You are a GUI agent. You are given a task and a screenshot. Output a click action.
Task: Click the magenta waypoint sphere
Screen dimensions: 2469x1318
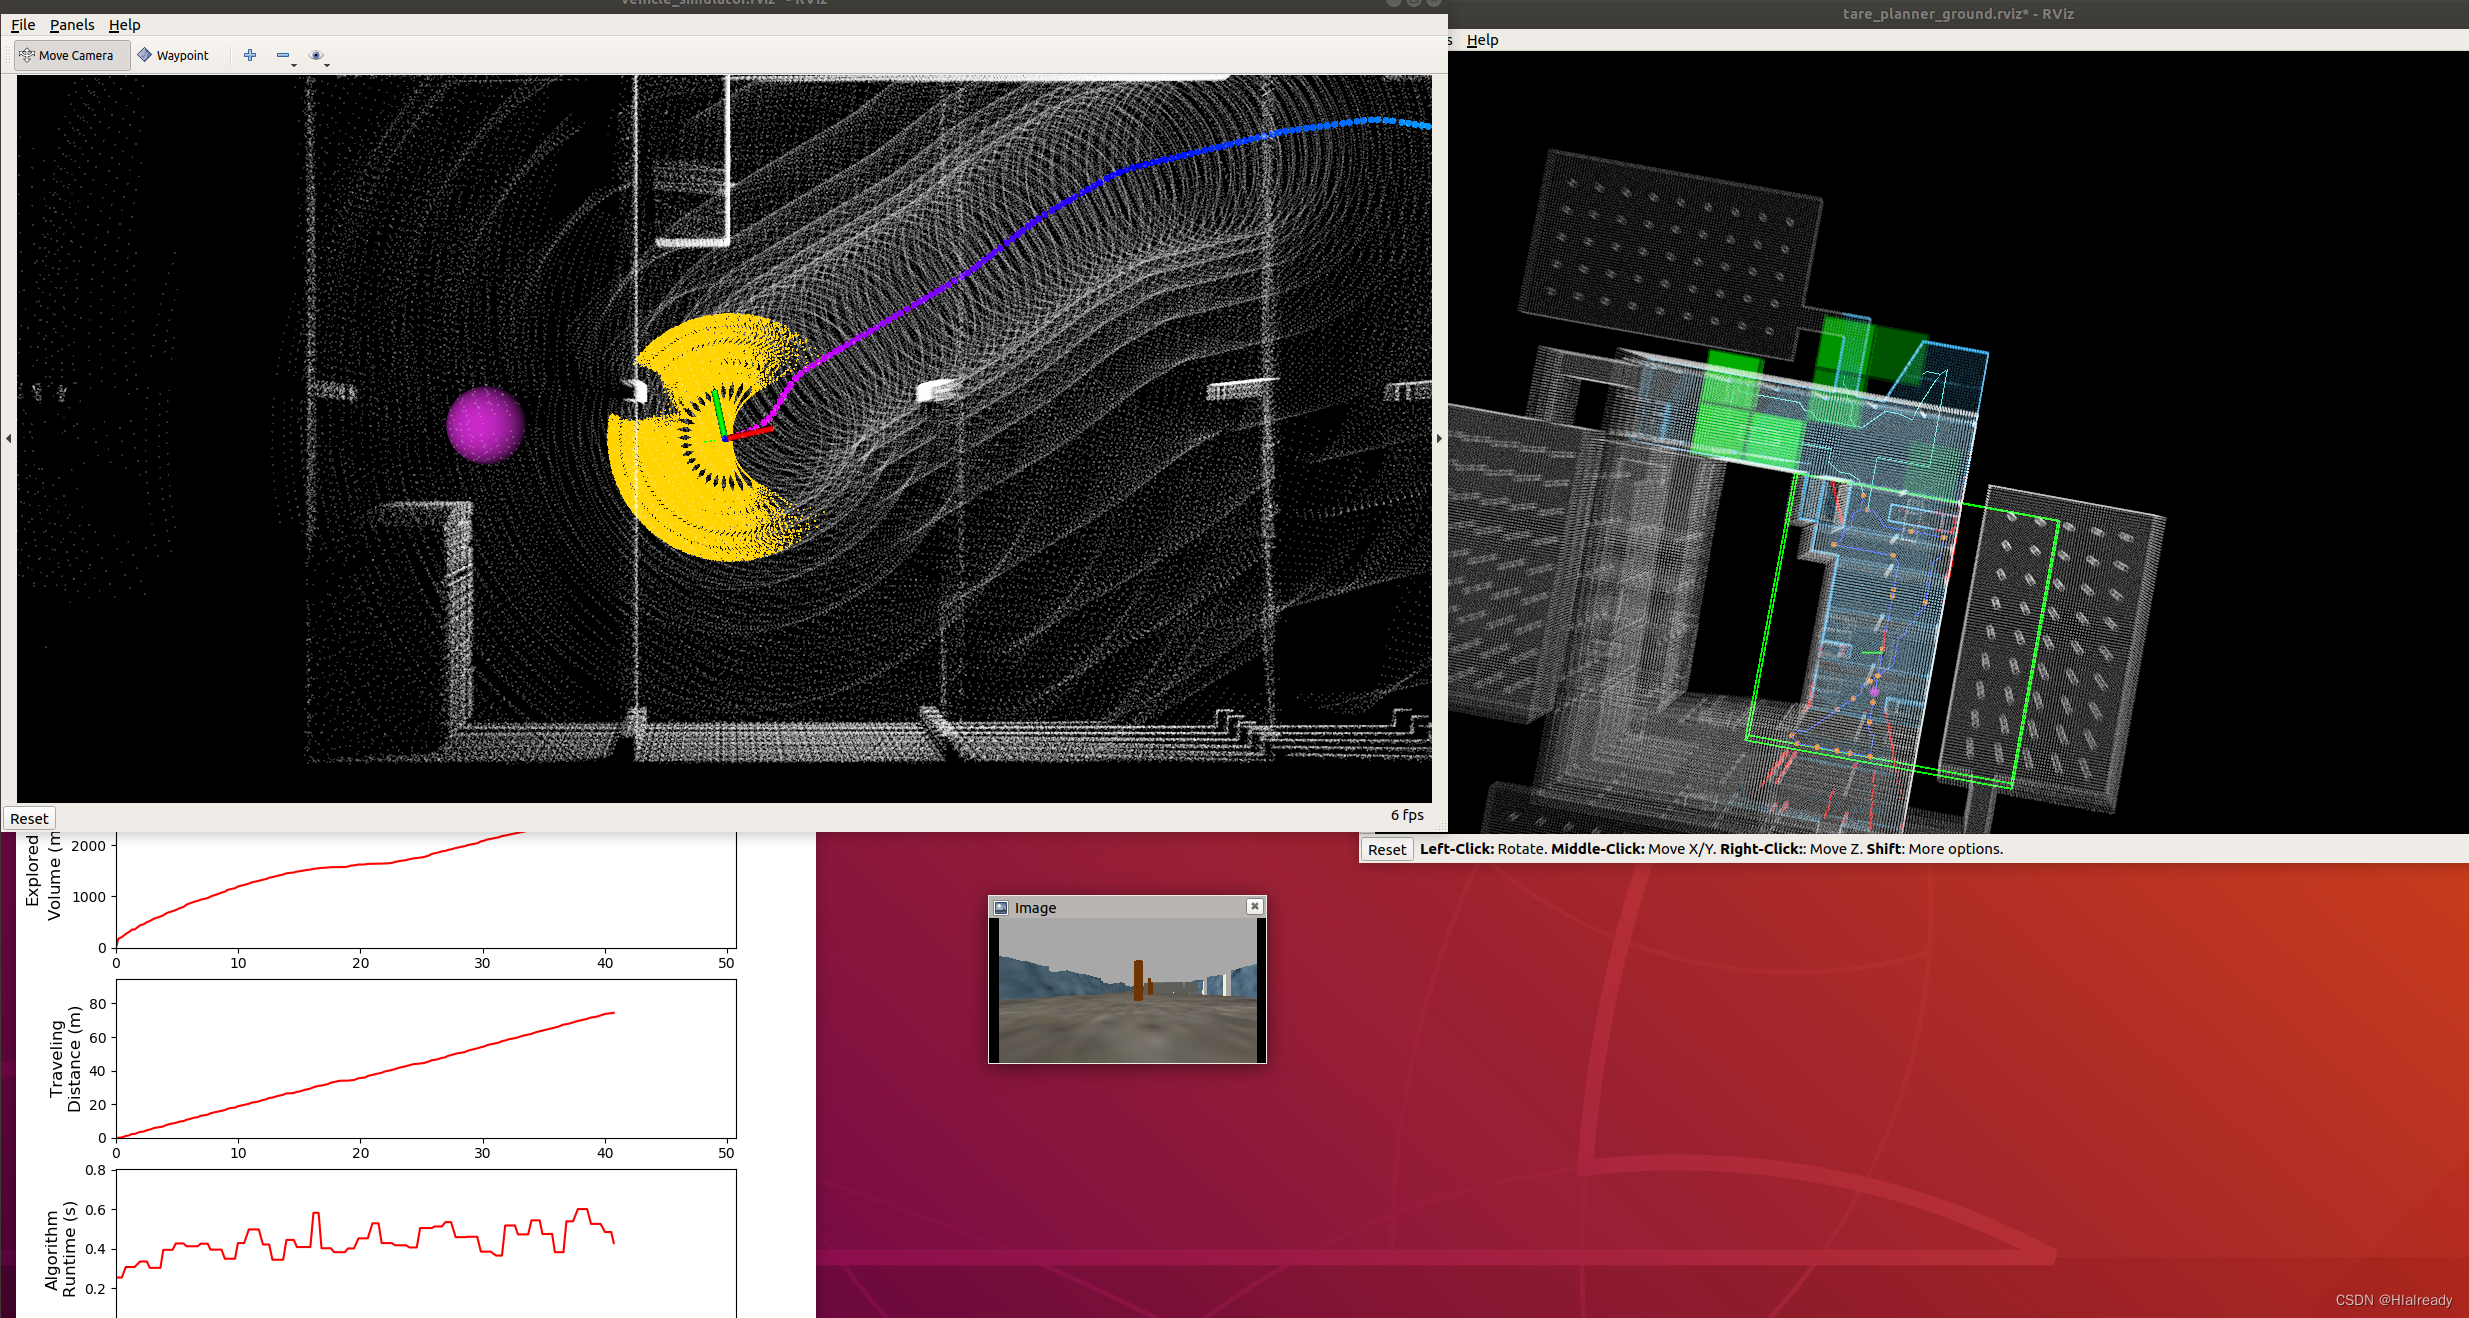[x=485, y=425]
